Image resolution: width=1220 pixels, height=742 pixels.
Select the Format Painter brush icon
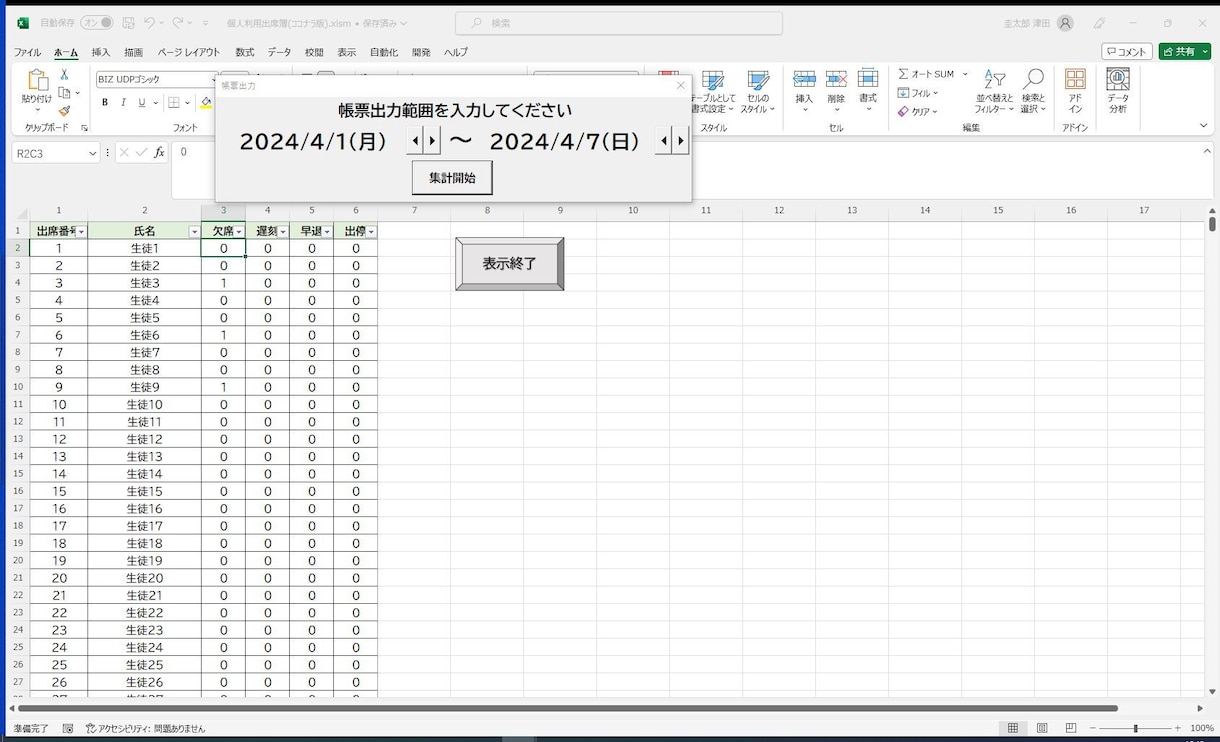64,110
